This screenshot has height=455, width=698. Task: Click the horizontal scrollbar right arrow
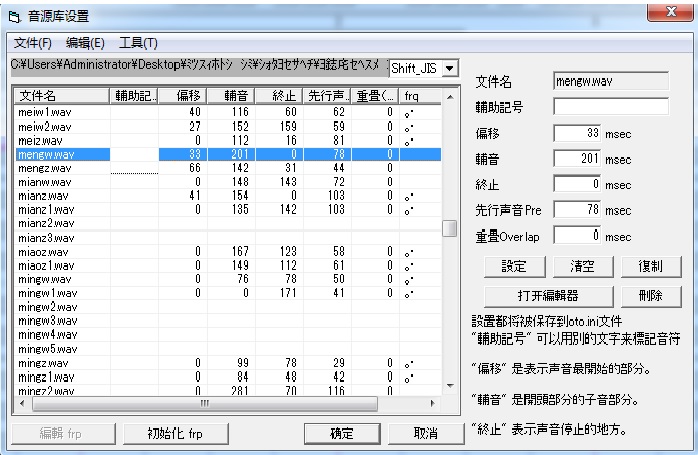click(433, 403)
